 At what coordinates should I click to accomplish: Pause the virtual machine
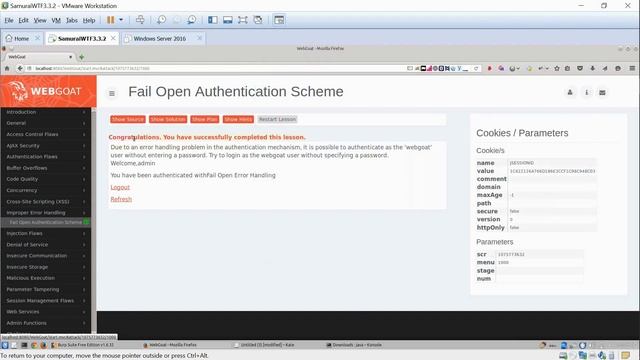110,20
